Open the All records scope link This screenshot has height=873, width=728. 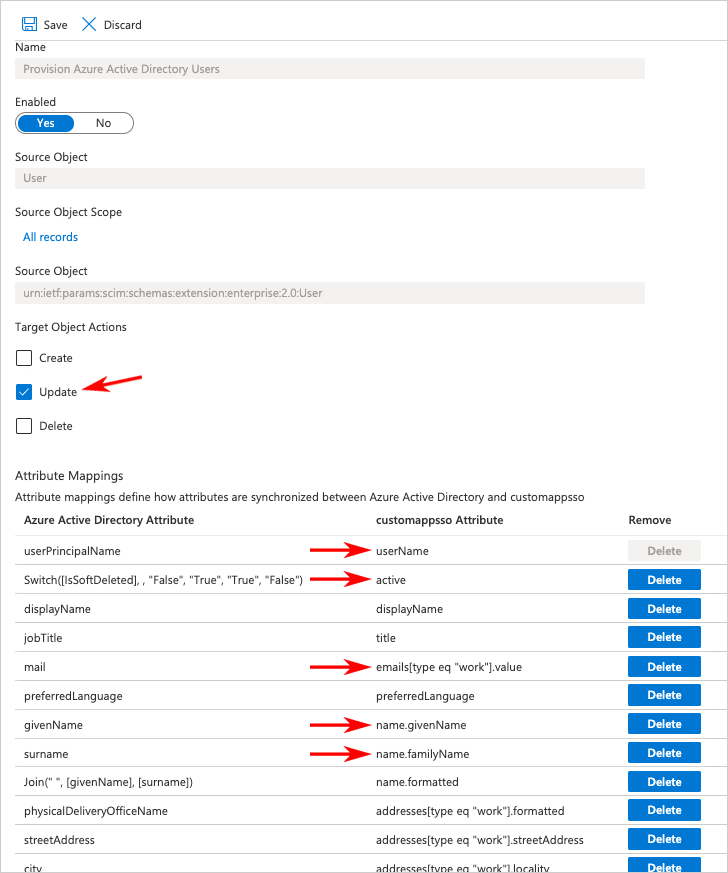point(50,237)
